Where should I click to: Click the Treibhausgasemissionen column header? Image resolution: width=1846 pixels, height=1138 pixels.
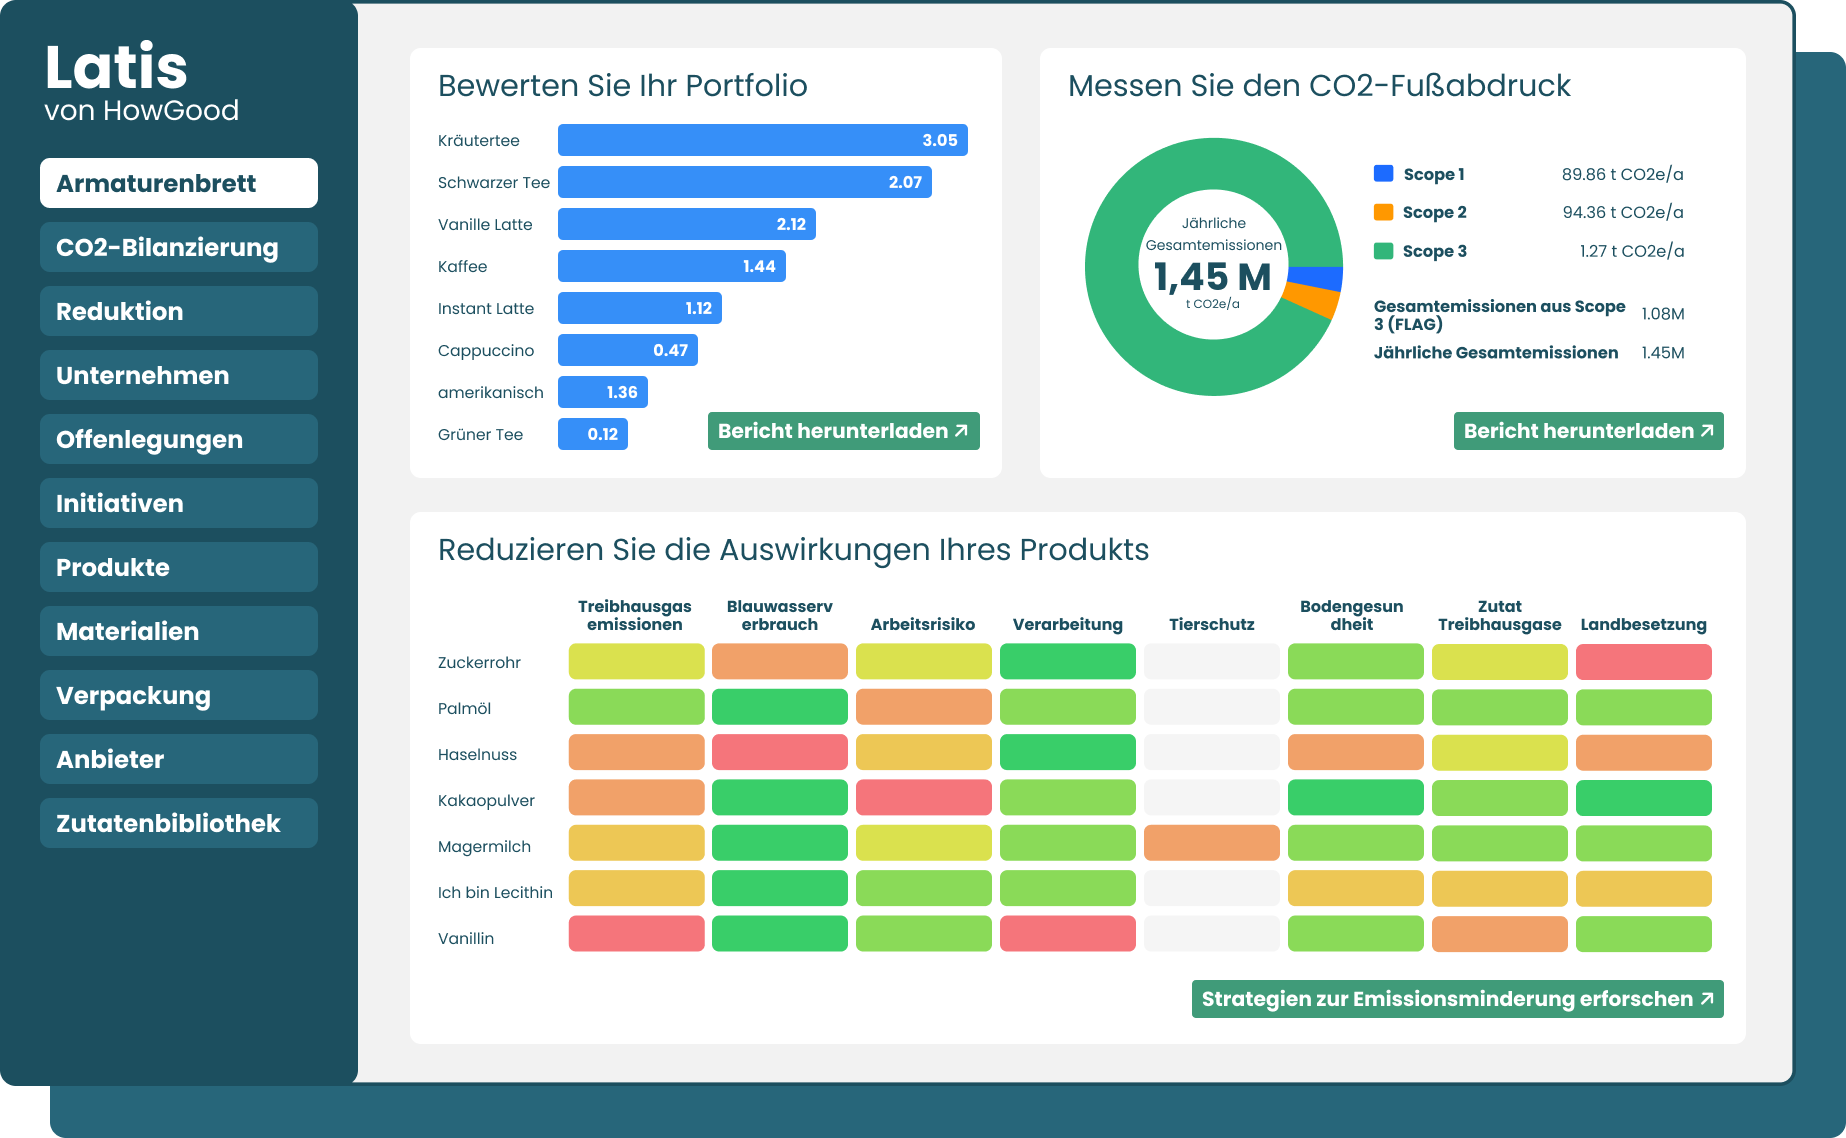[635, 615]
